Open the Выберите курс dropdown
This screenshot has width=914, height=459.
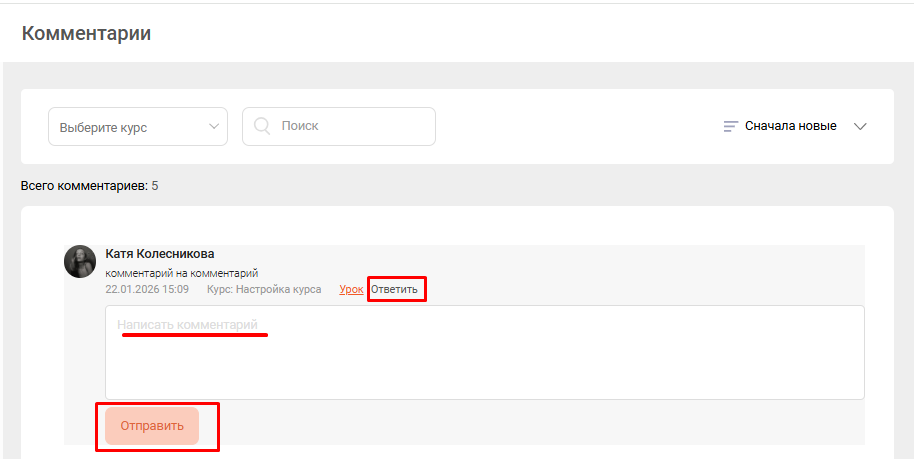(x=138, y=127)
